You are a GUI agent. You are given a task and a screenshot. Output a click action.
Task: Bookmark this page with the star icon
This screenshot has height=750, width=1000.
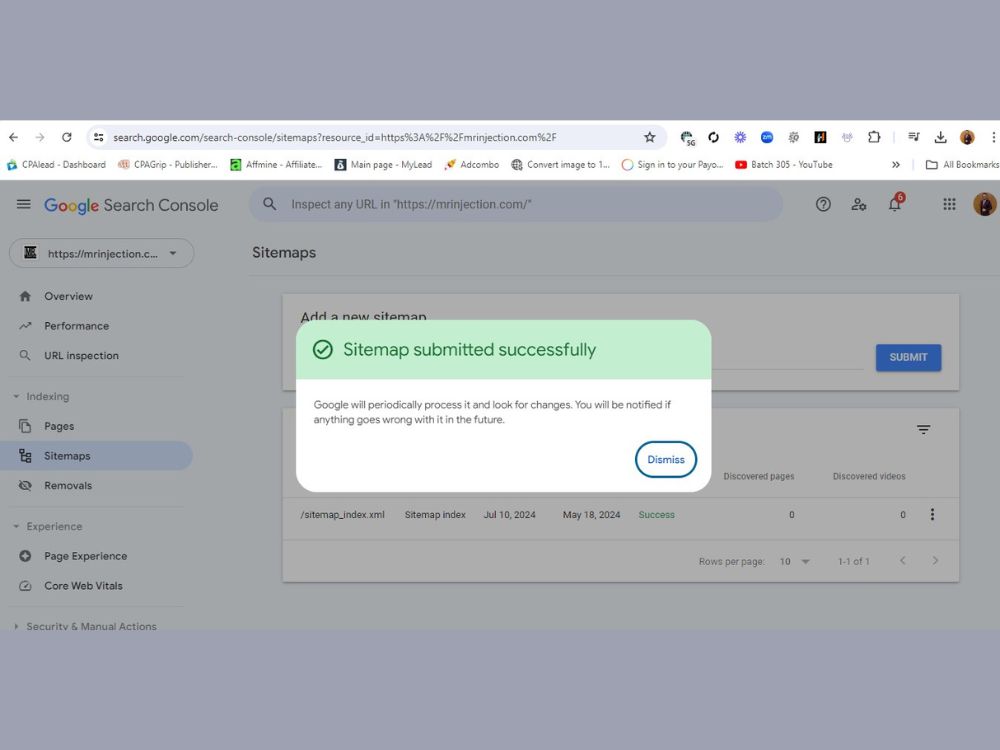[649, 137]
